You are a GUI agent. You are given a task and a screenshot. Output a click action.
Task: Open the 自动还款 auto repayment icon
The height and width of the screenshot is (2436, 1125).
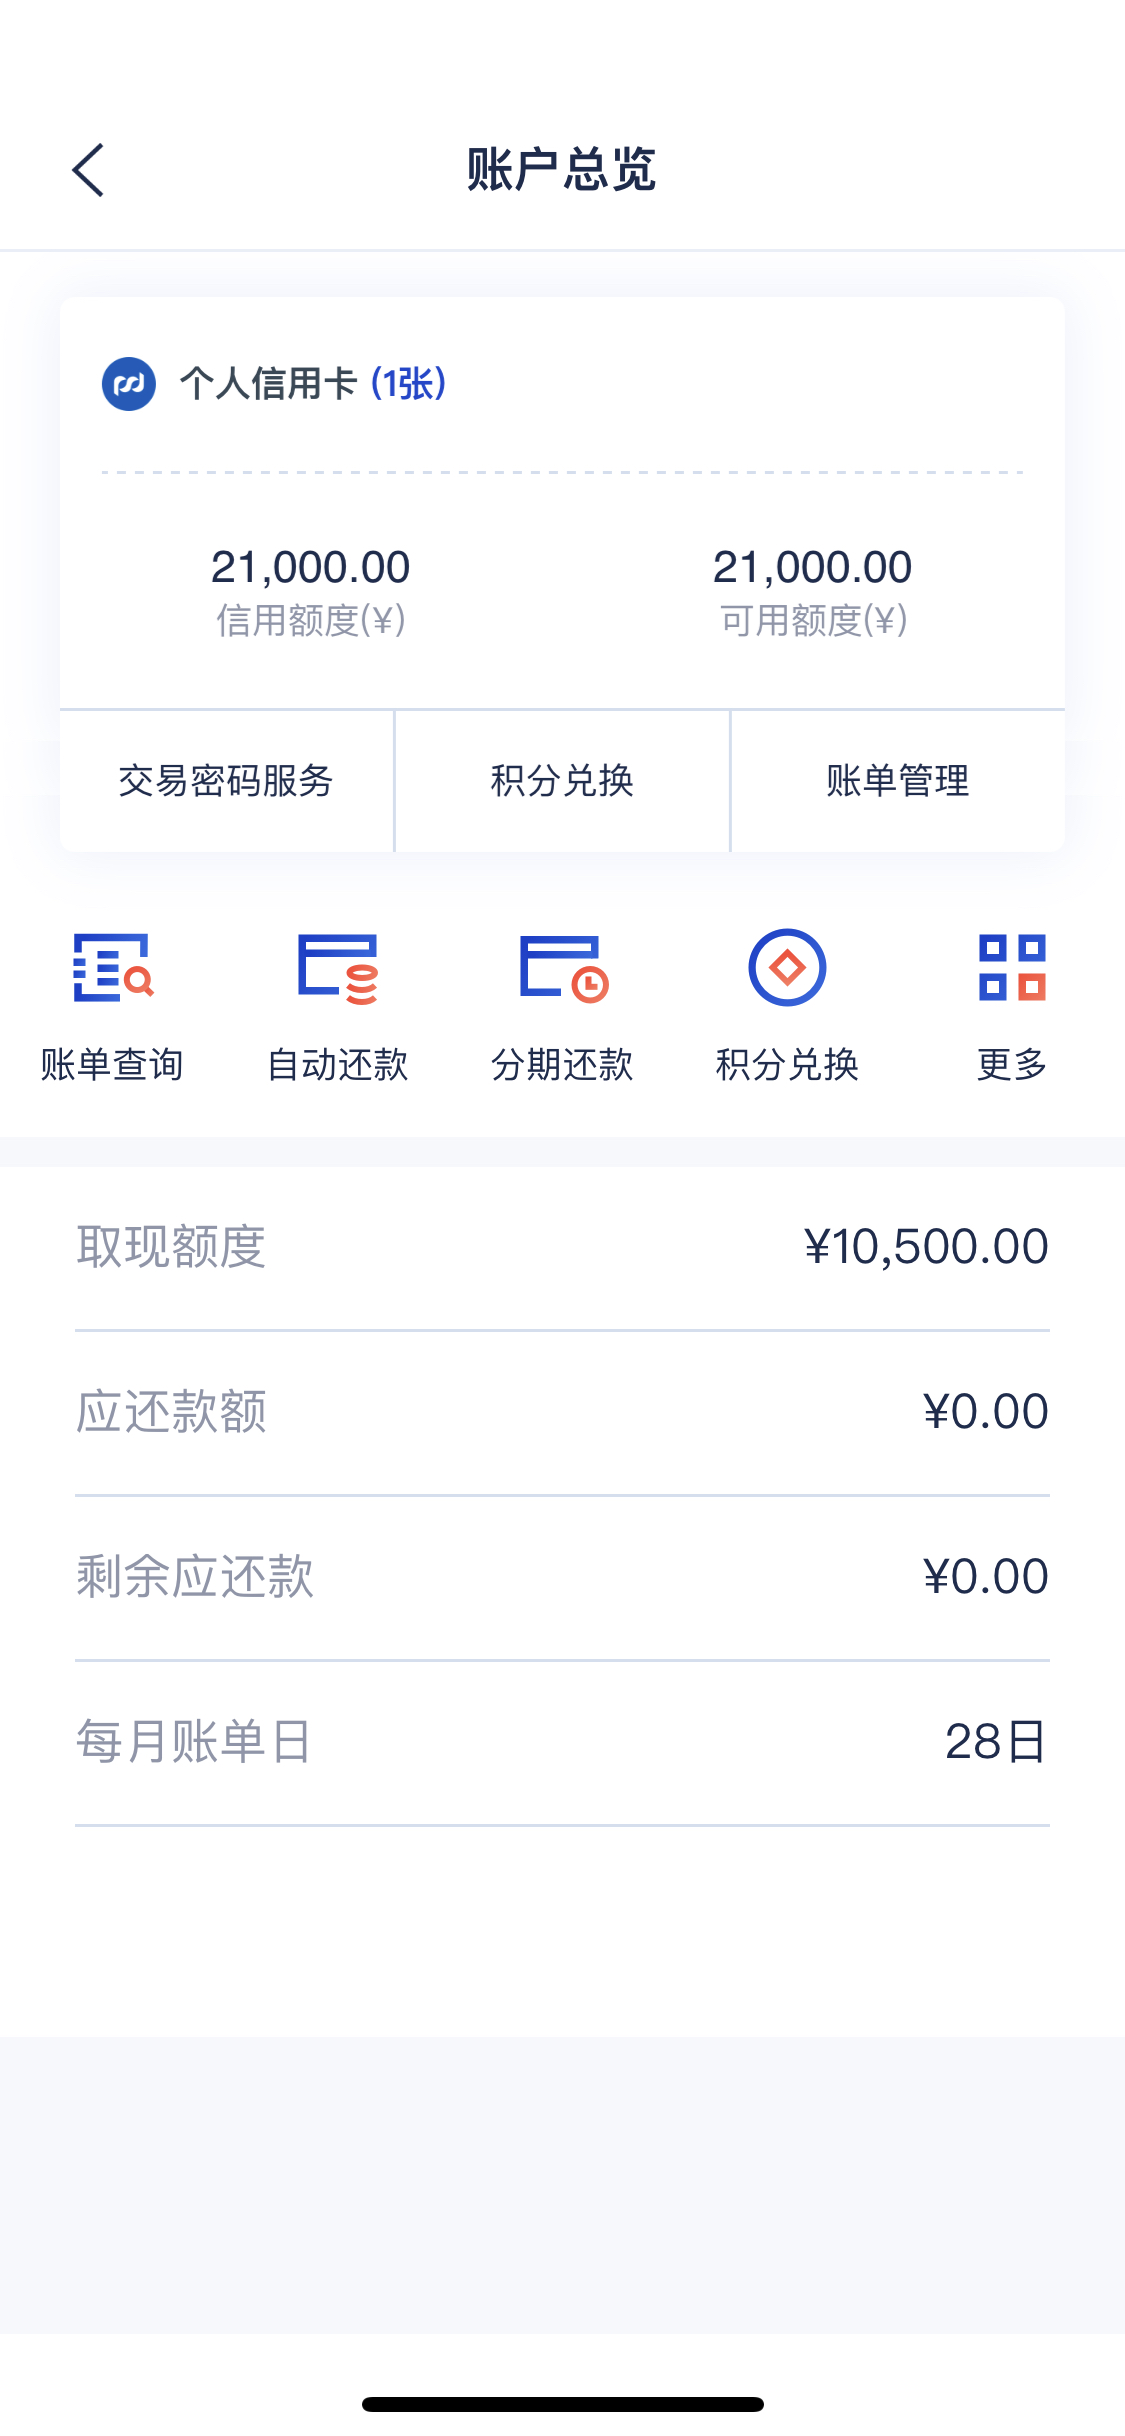[x=338, y=968]
